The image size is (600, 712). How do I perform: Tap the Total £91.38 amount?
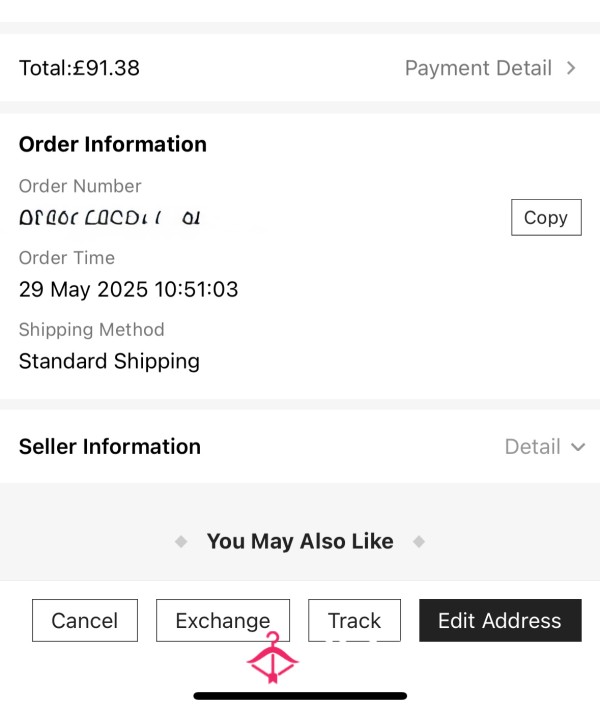(79, 68)
